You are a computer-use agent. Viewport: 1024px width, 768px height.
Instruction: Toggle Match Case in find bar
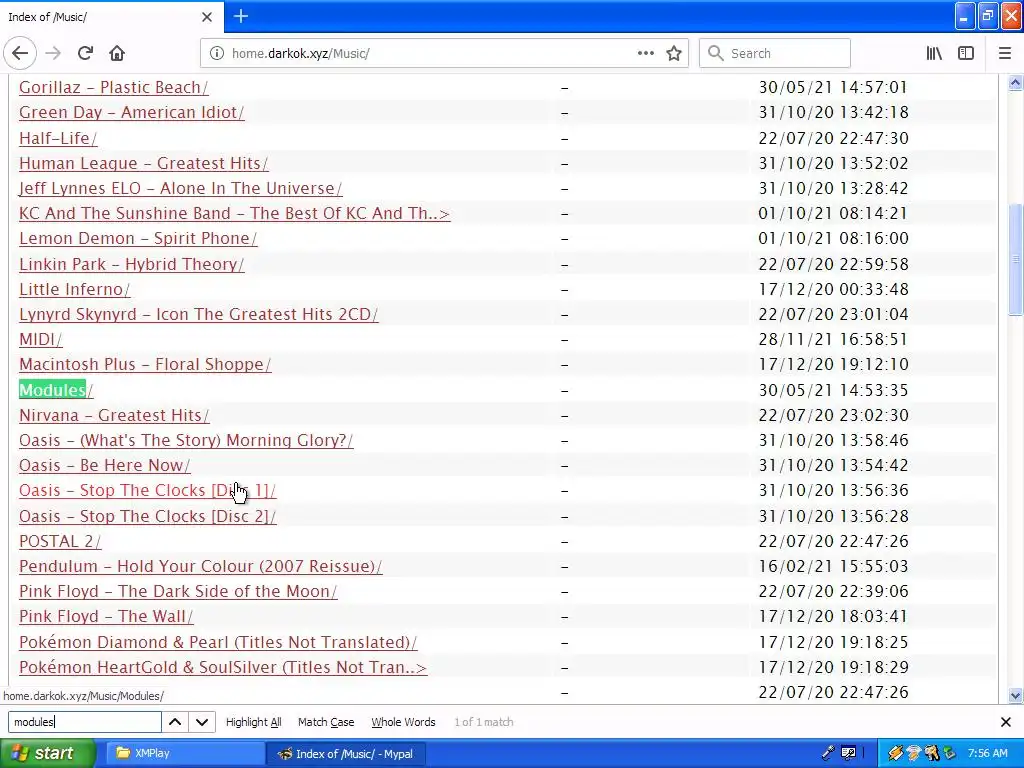(326, 722)
